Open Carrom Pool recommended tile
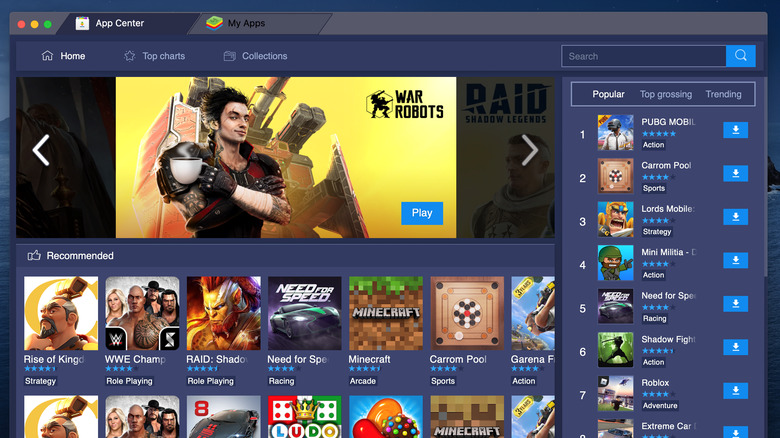Screen dimensions: 780x438 [x=467, y=314]
